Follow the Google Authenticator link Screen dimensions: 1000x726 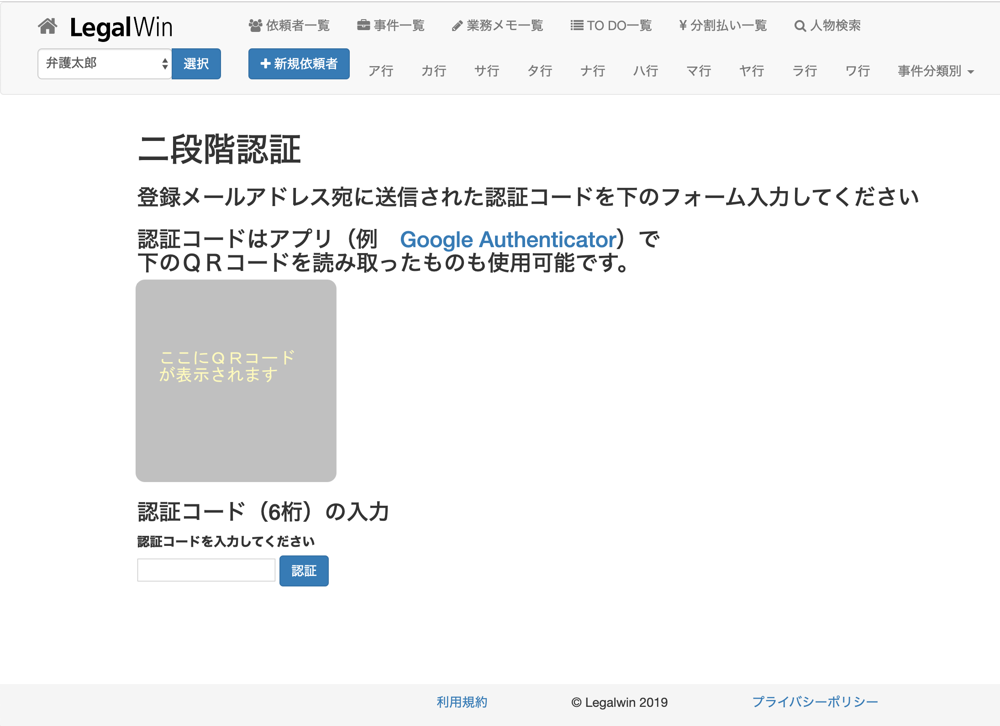[508, 240]
